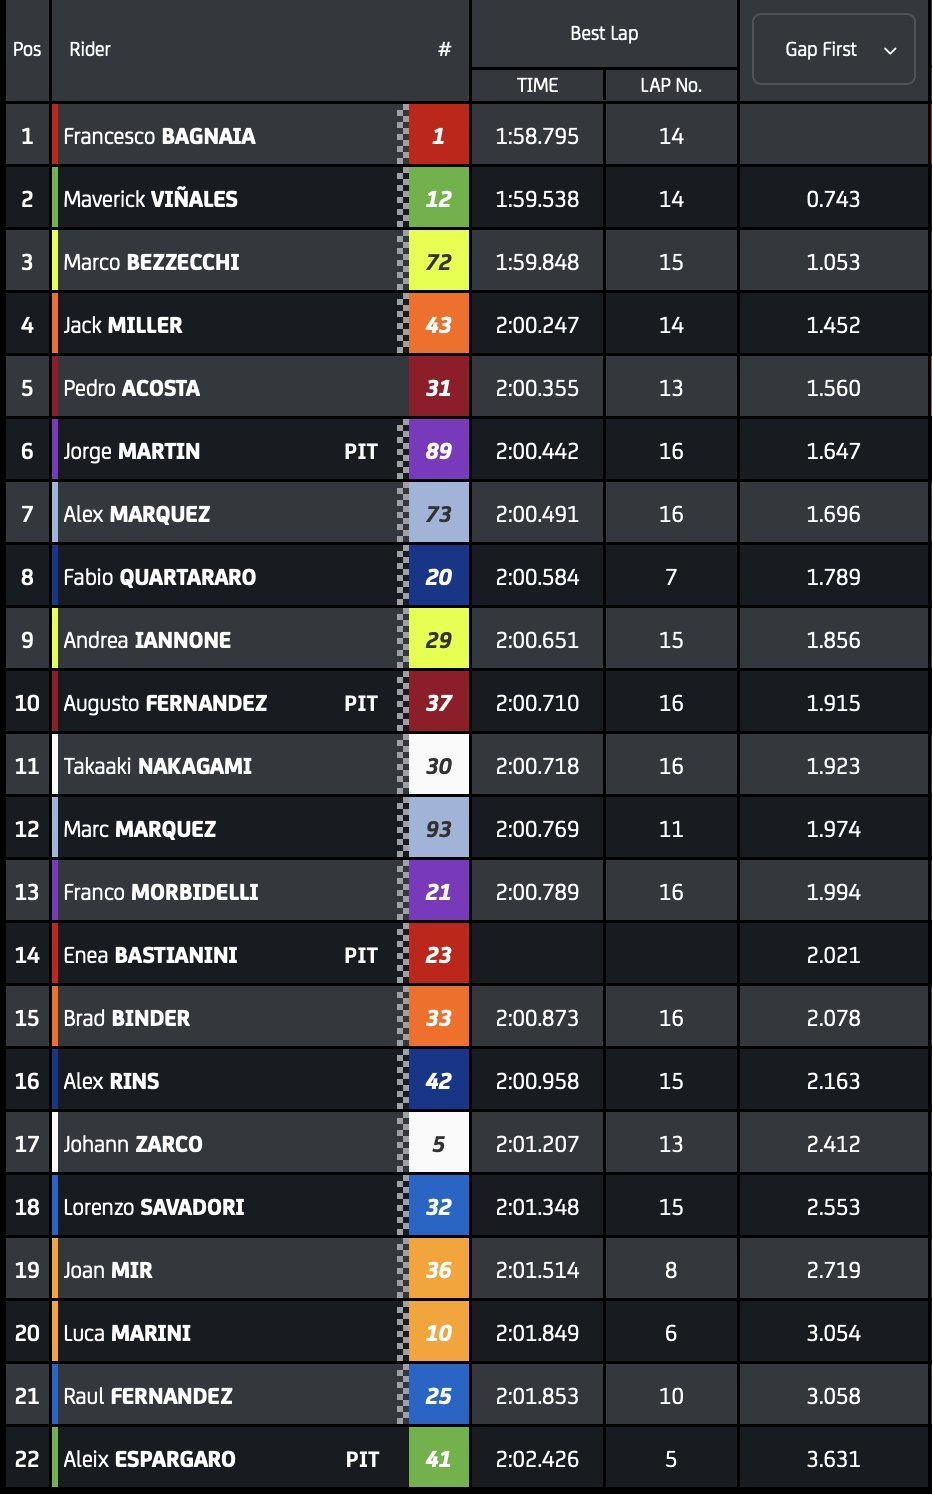Image resolution: width=932 pixels, height=1494 pixels.
Task: Click the PIT indicator beside Enea Bastianini
Action: pyautogui.click(x=361, y=955)
